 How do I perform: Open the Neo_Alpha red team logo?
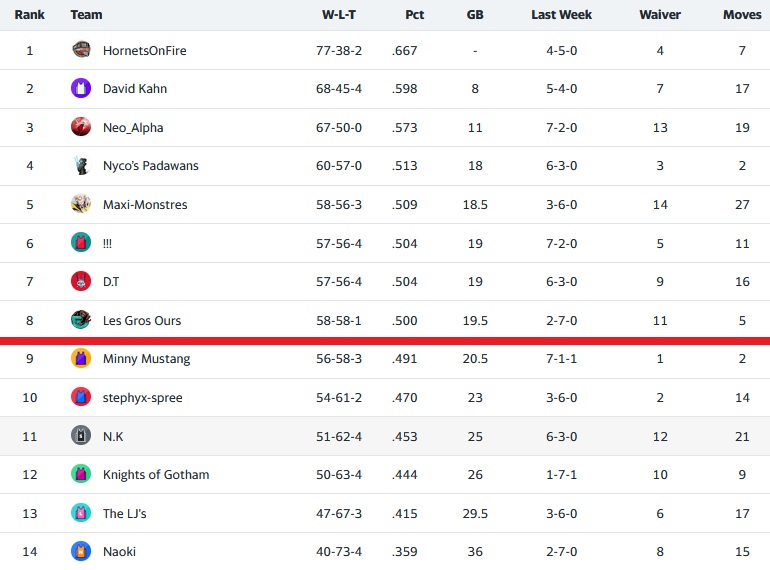[81, 127]
